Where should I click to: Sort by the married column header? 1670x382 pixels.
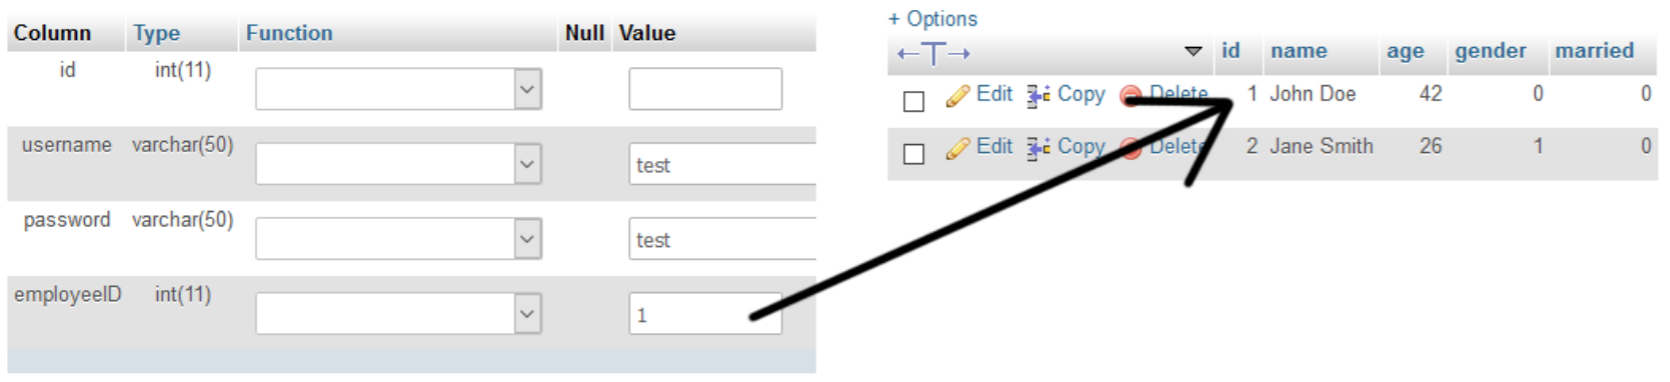1594,51
